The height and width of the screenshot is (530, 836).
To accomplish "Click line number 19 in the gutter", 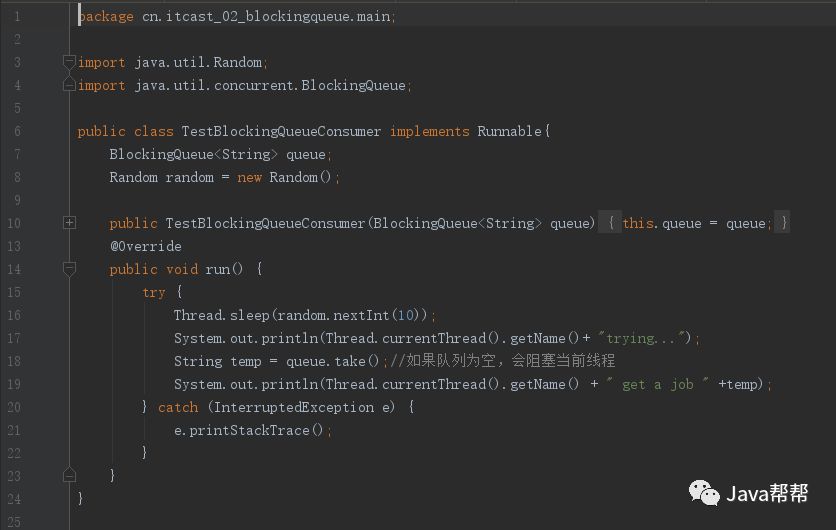I will tap(14, 384).
